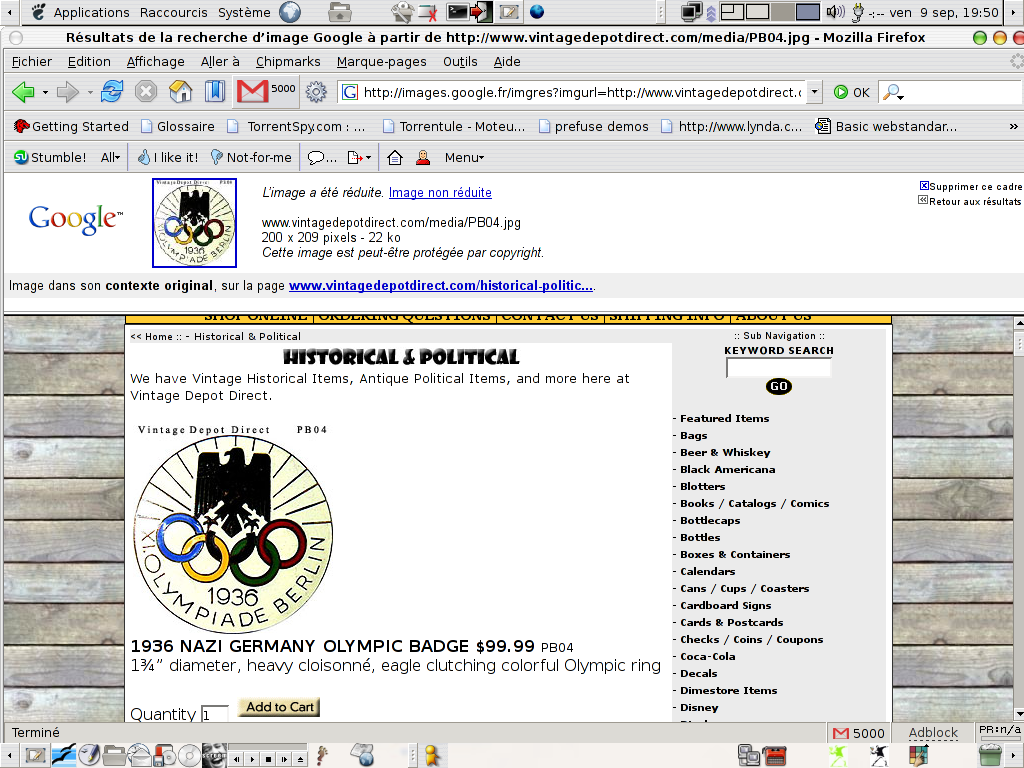Click Retour aux résultats link
Screen dimensions: 1024x768
point(970,201)
